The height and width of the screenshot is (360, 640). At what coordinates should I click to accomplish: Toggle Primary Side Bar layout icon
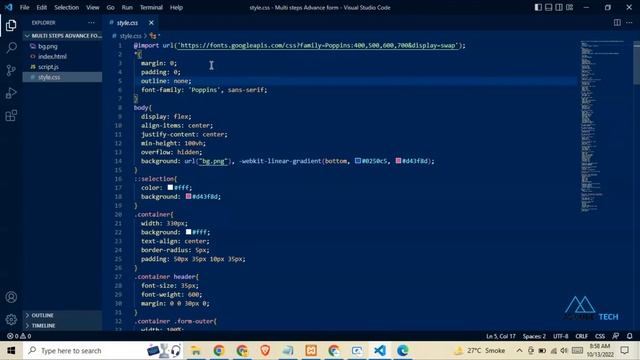[x=538, y=7]
